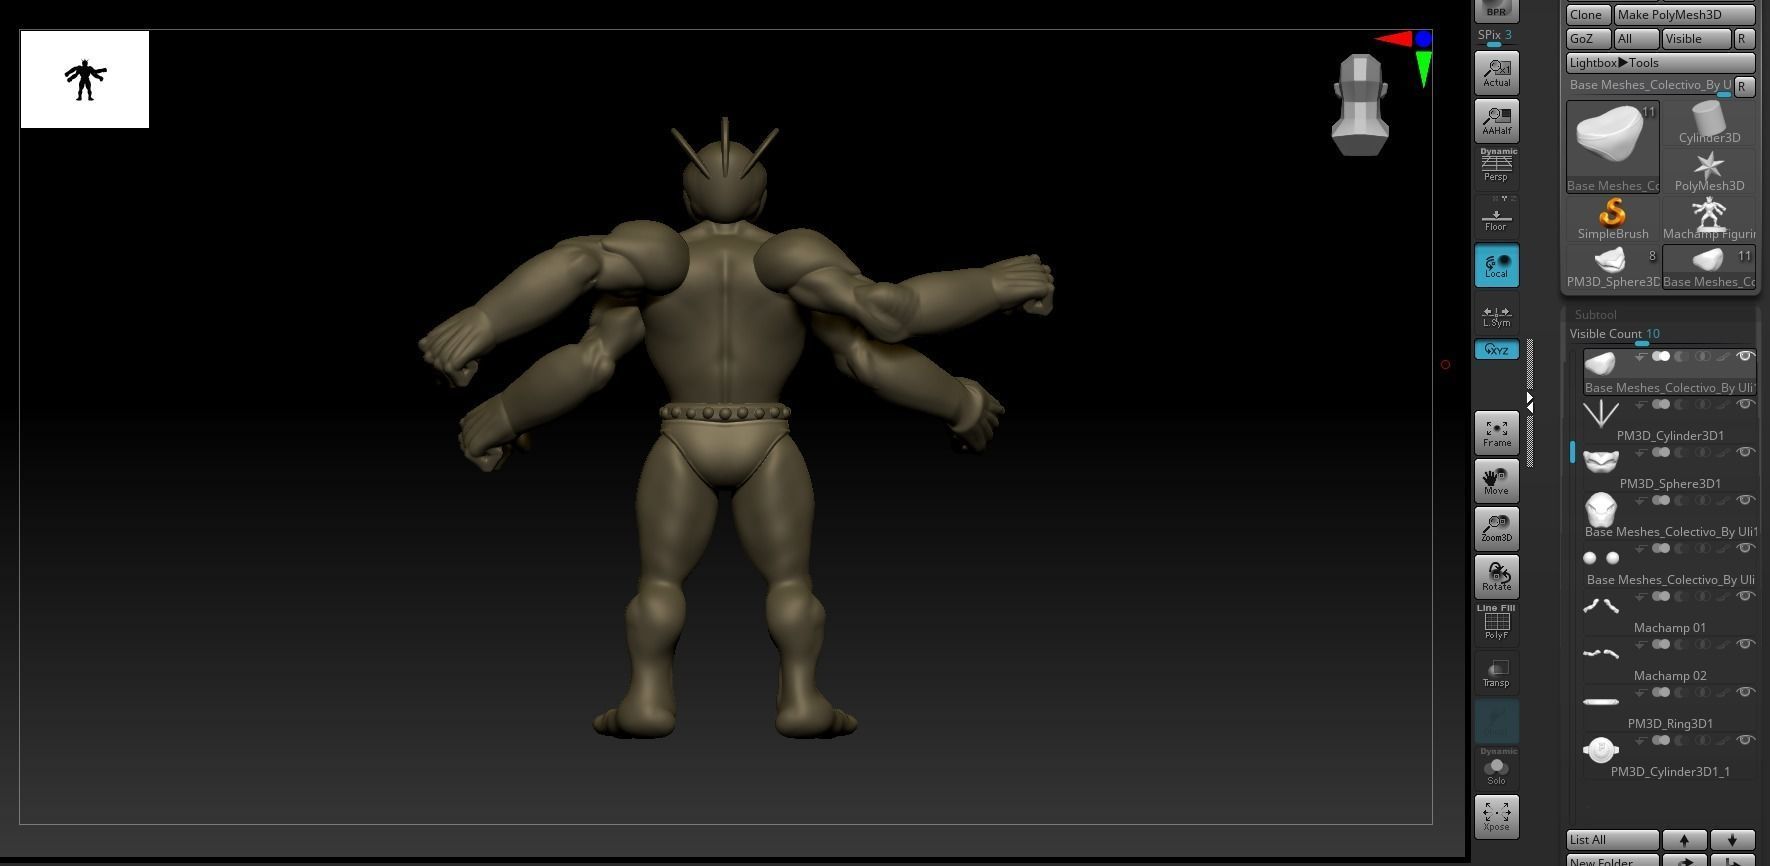Select the PM3D_Ring3D1 subtool
Screen dimensions: 1770x866
[1669, 708]
